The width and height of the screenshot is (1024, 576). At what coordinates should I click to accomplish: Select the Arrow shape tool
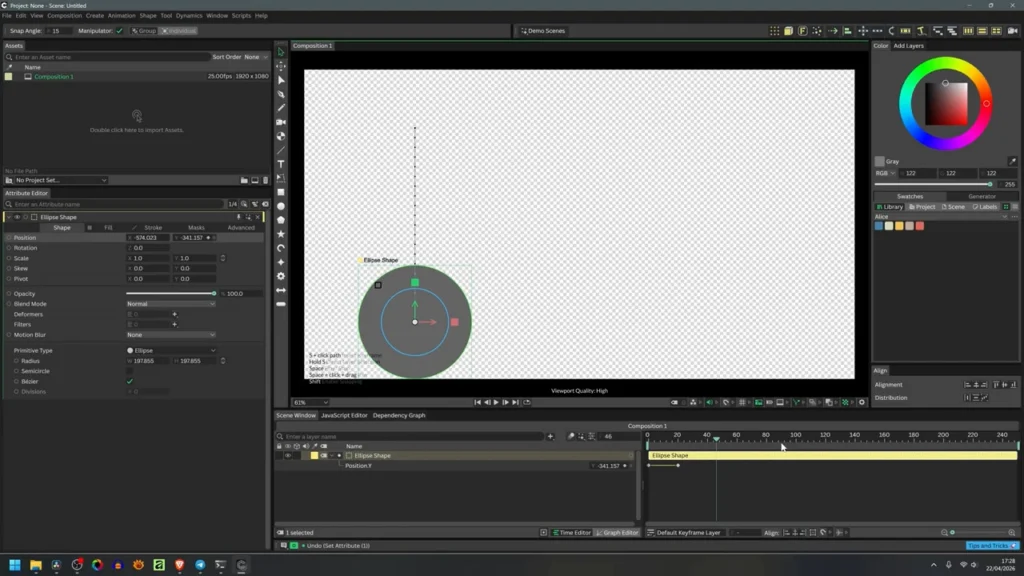pos(281,290)
